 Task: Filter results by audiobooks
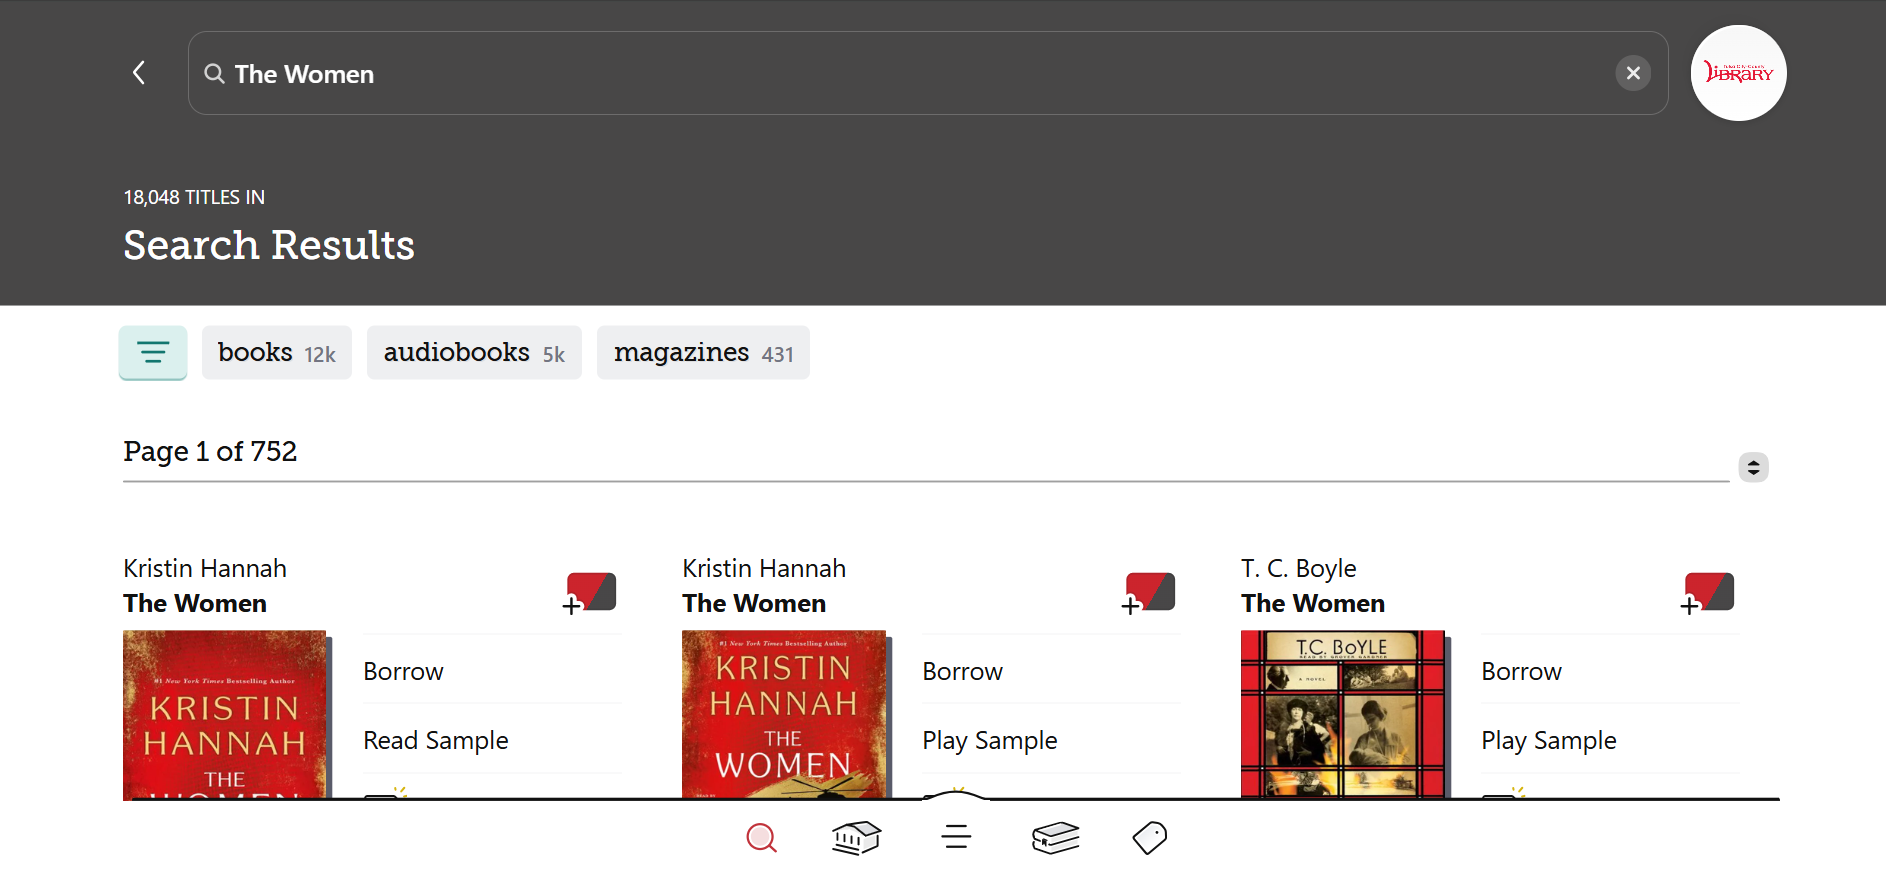click(x=474, y=352)
